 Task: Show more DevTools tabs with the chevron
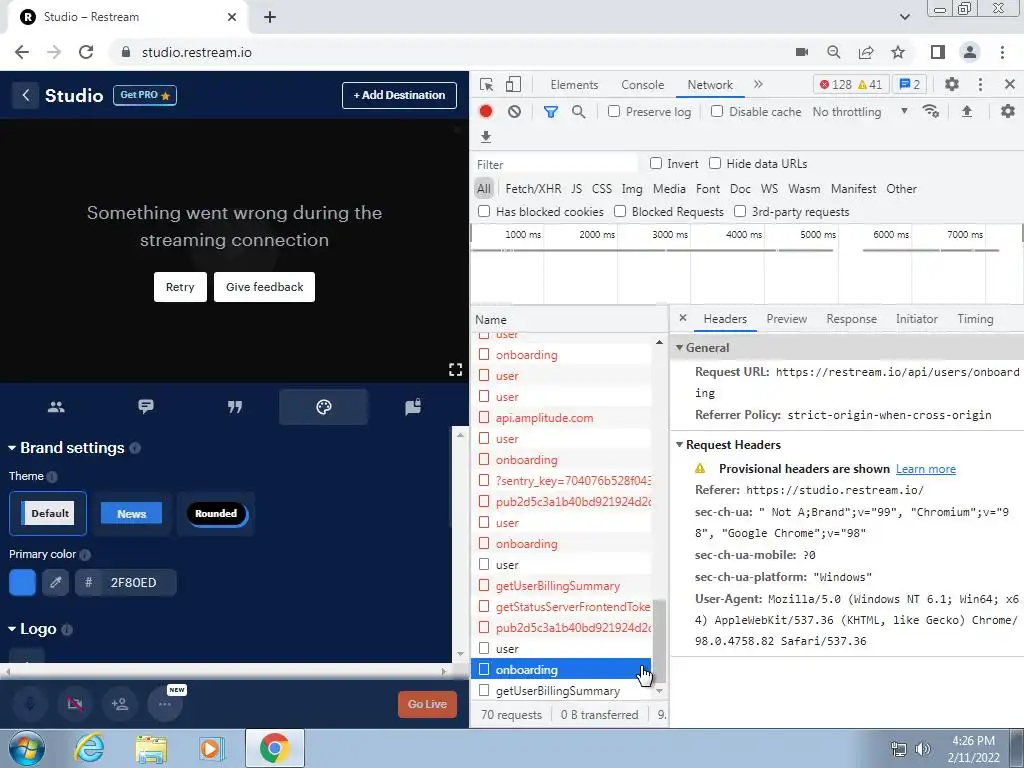click(758, 84)
